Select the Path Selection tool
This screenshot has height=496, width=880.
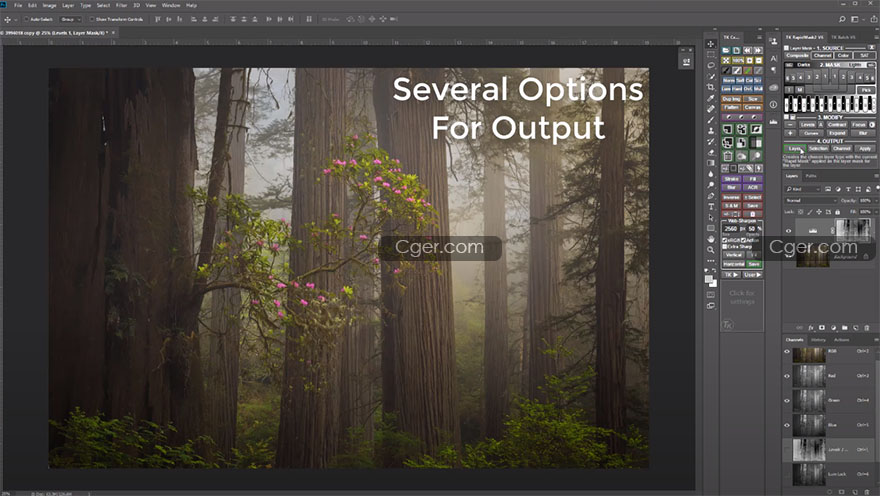click(711, 217)
